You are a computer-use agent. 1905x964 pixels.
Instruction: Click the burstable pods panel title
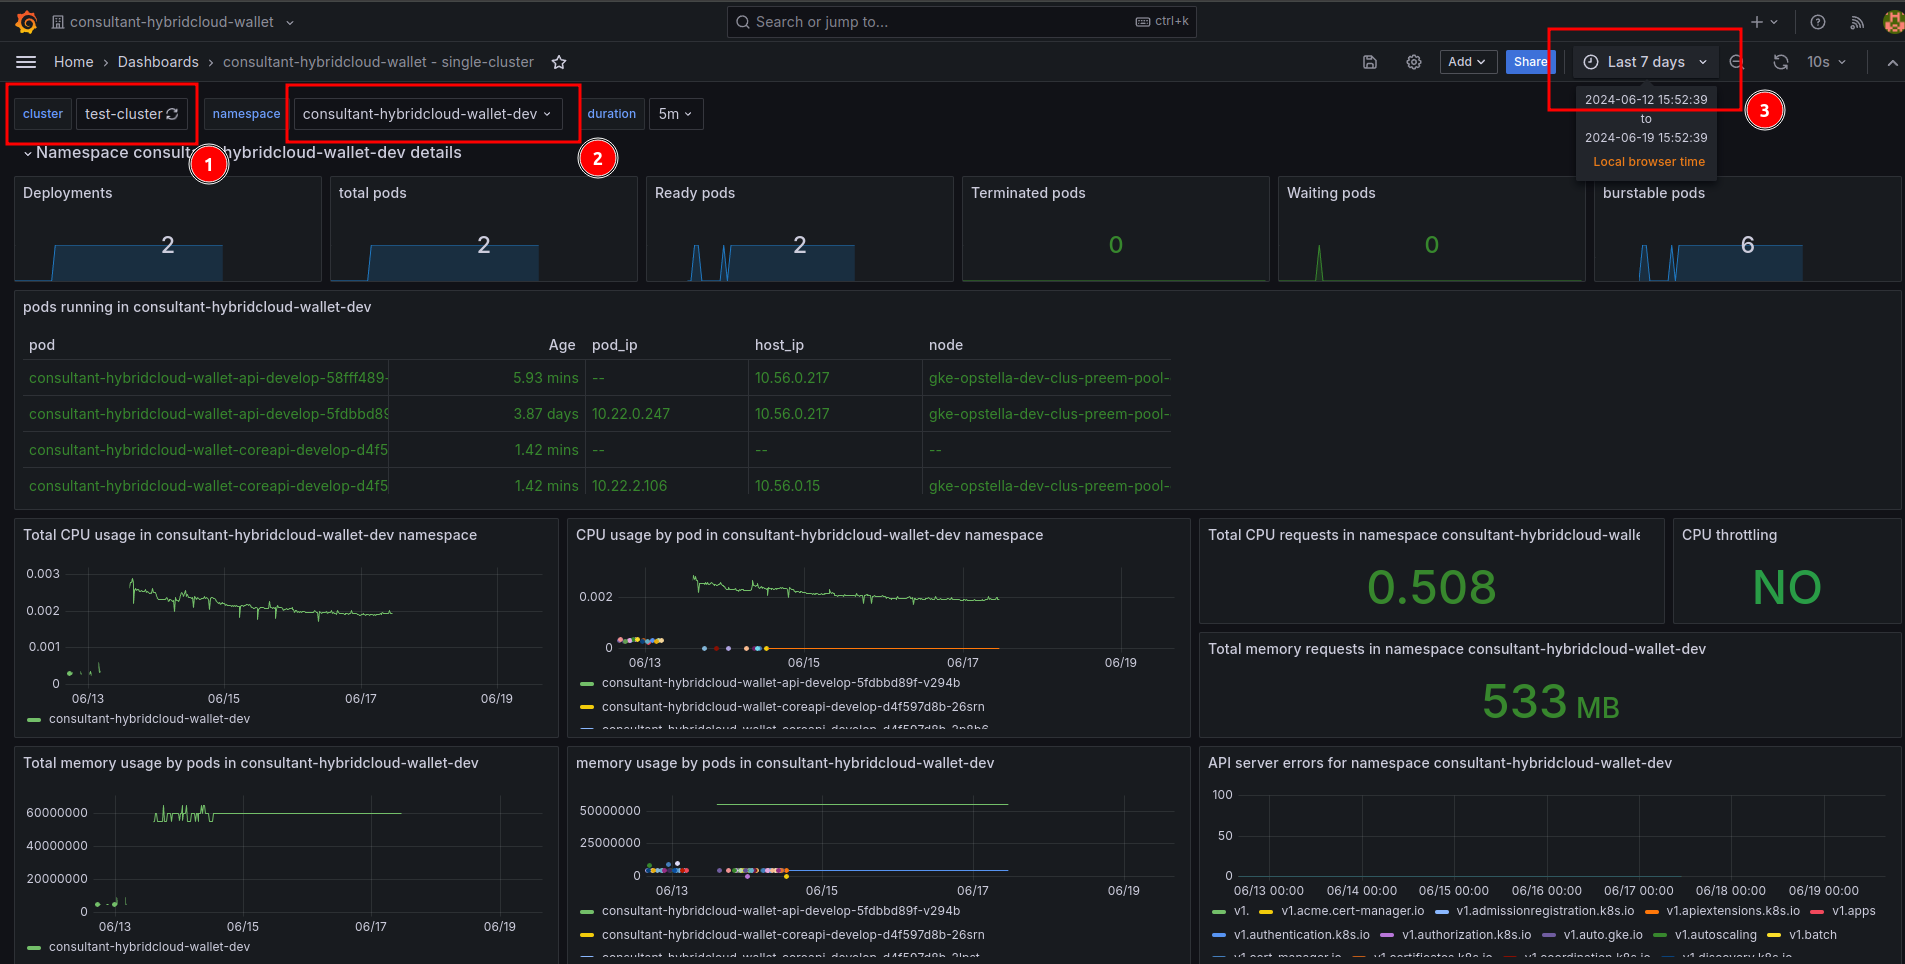point(1654,193)
